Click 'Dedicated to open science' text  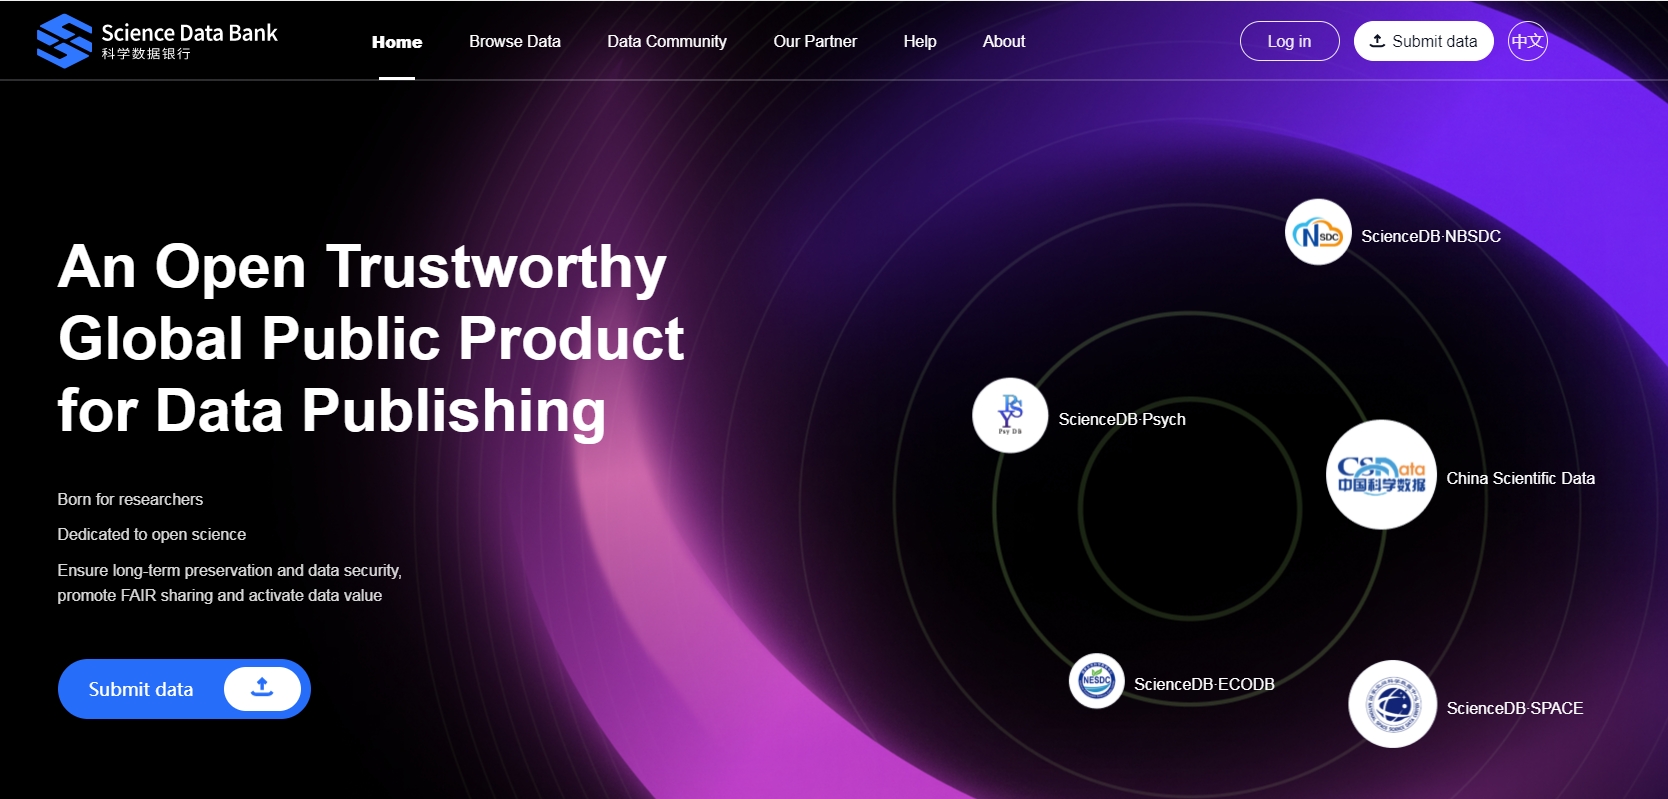151,534
